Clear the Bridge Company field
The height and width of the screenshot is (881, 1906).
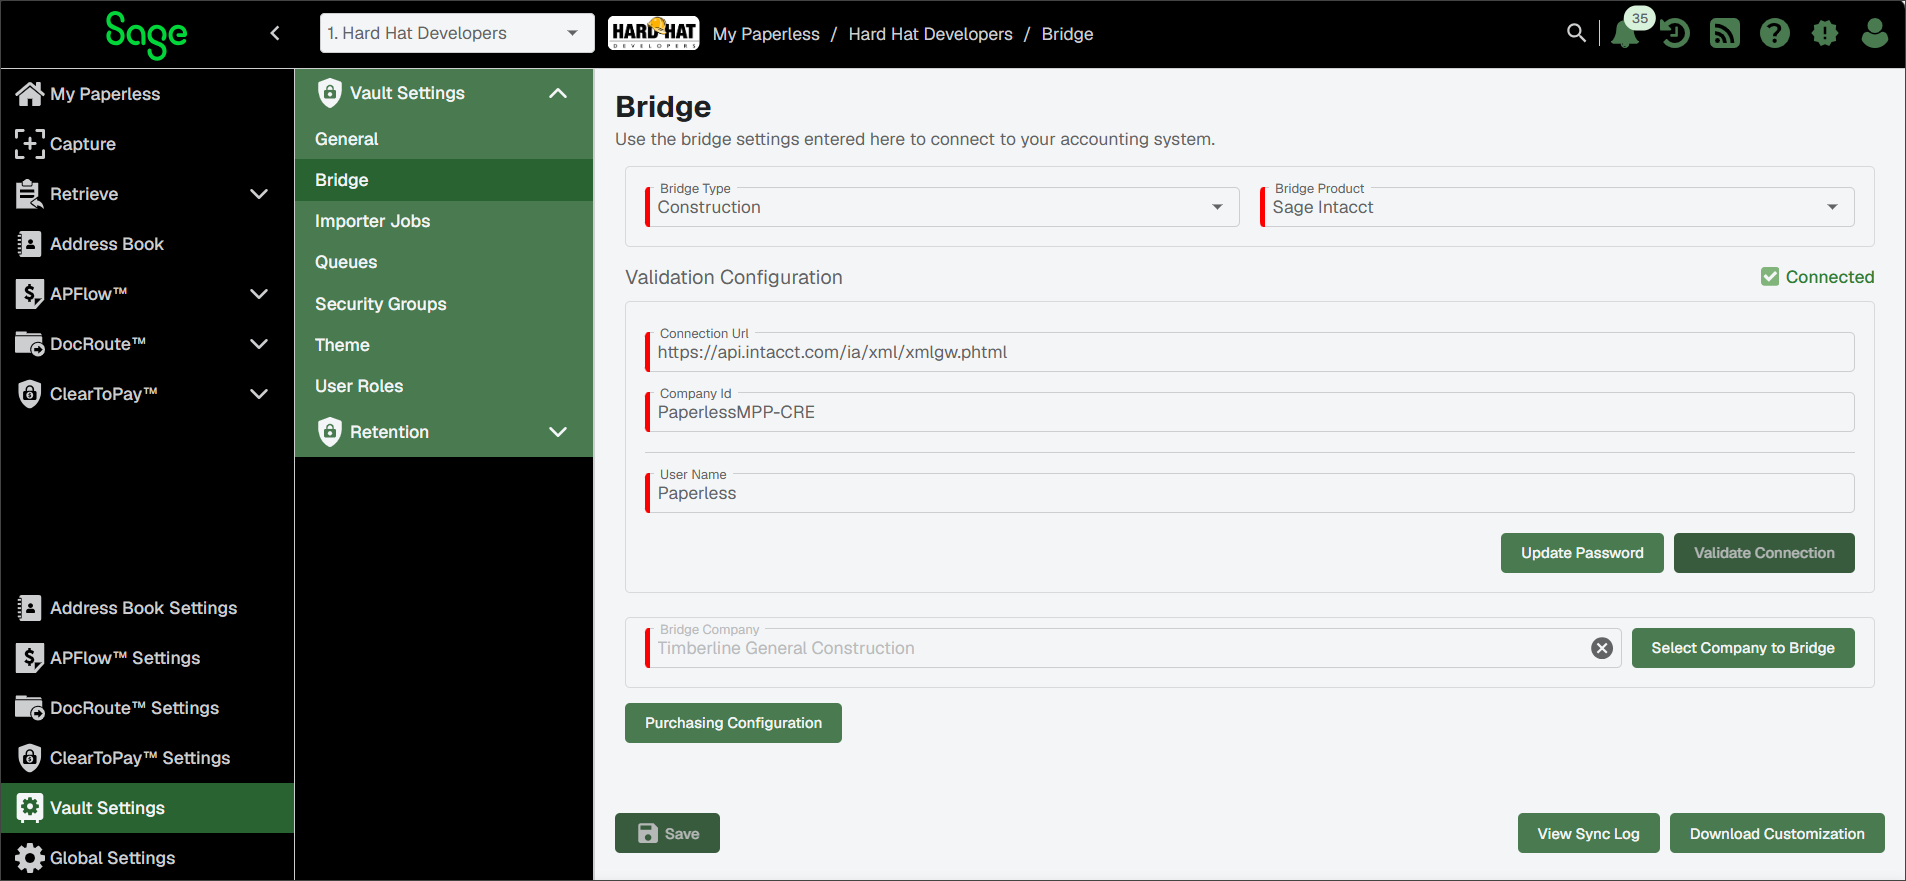[1602, 648]
